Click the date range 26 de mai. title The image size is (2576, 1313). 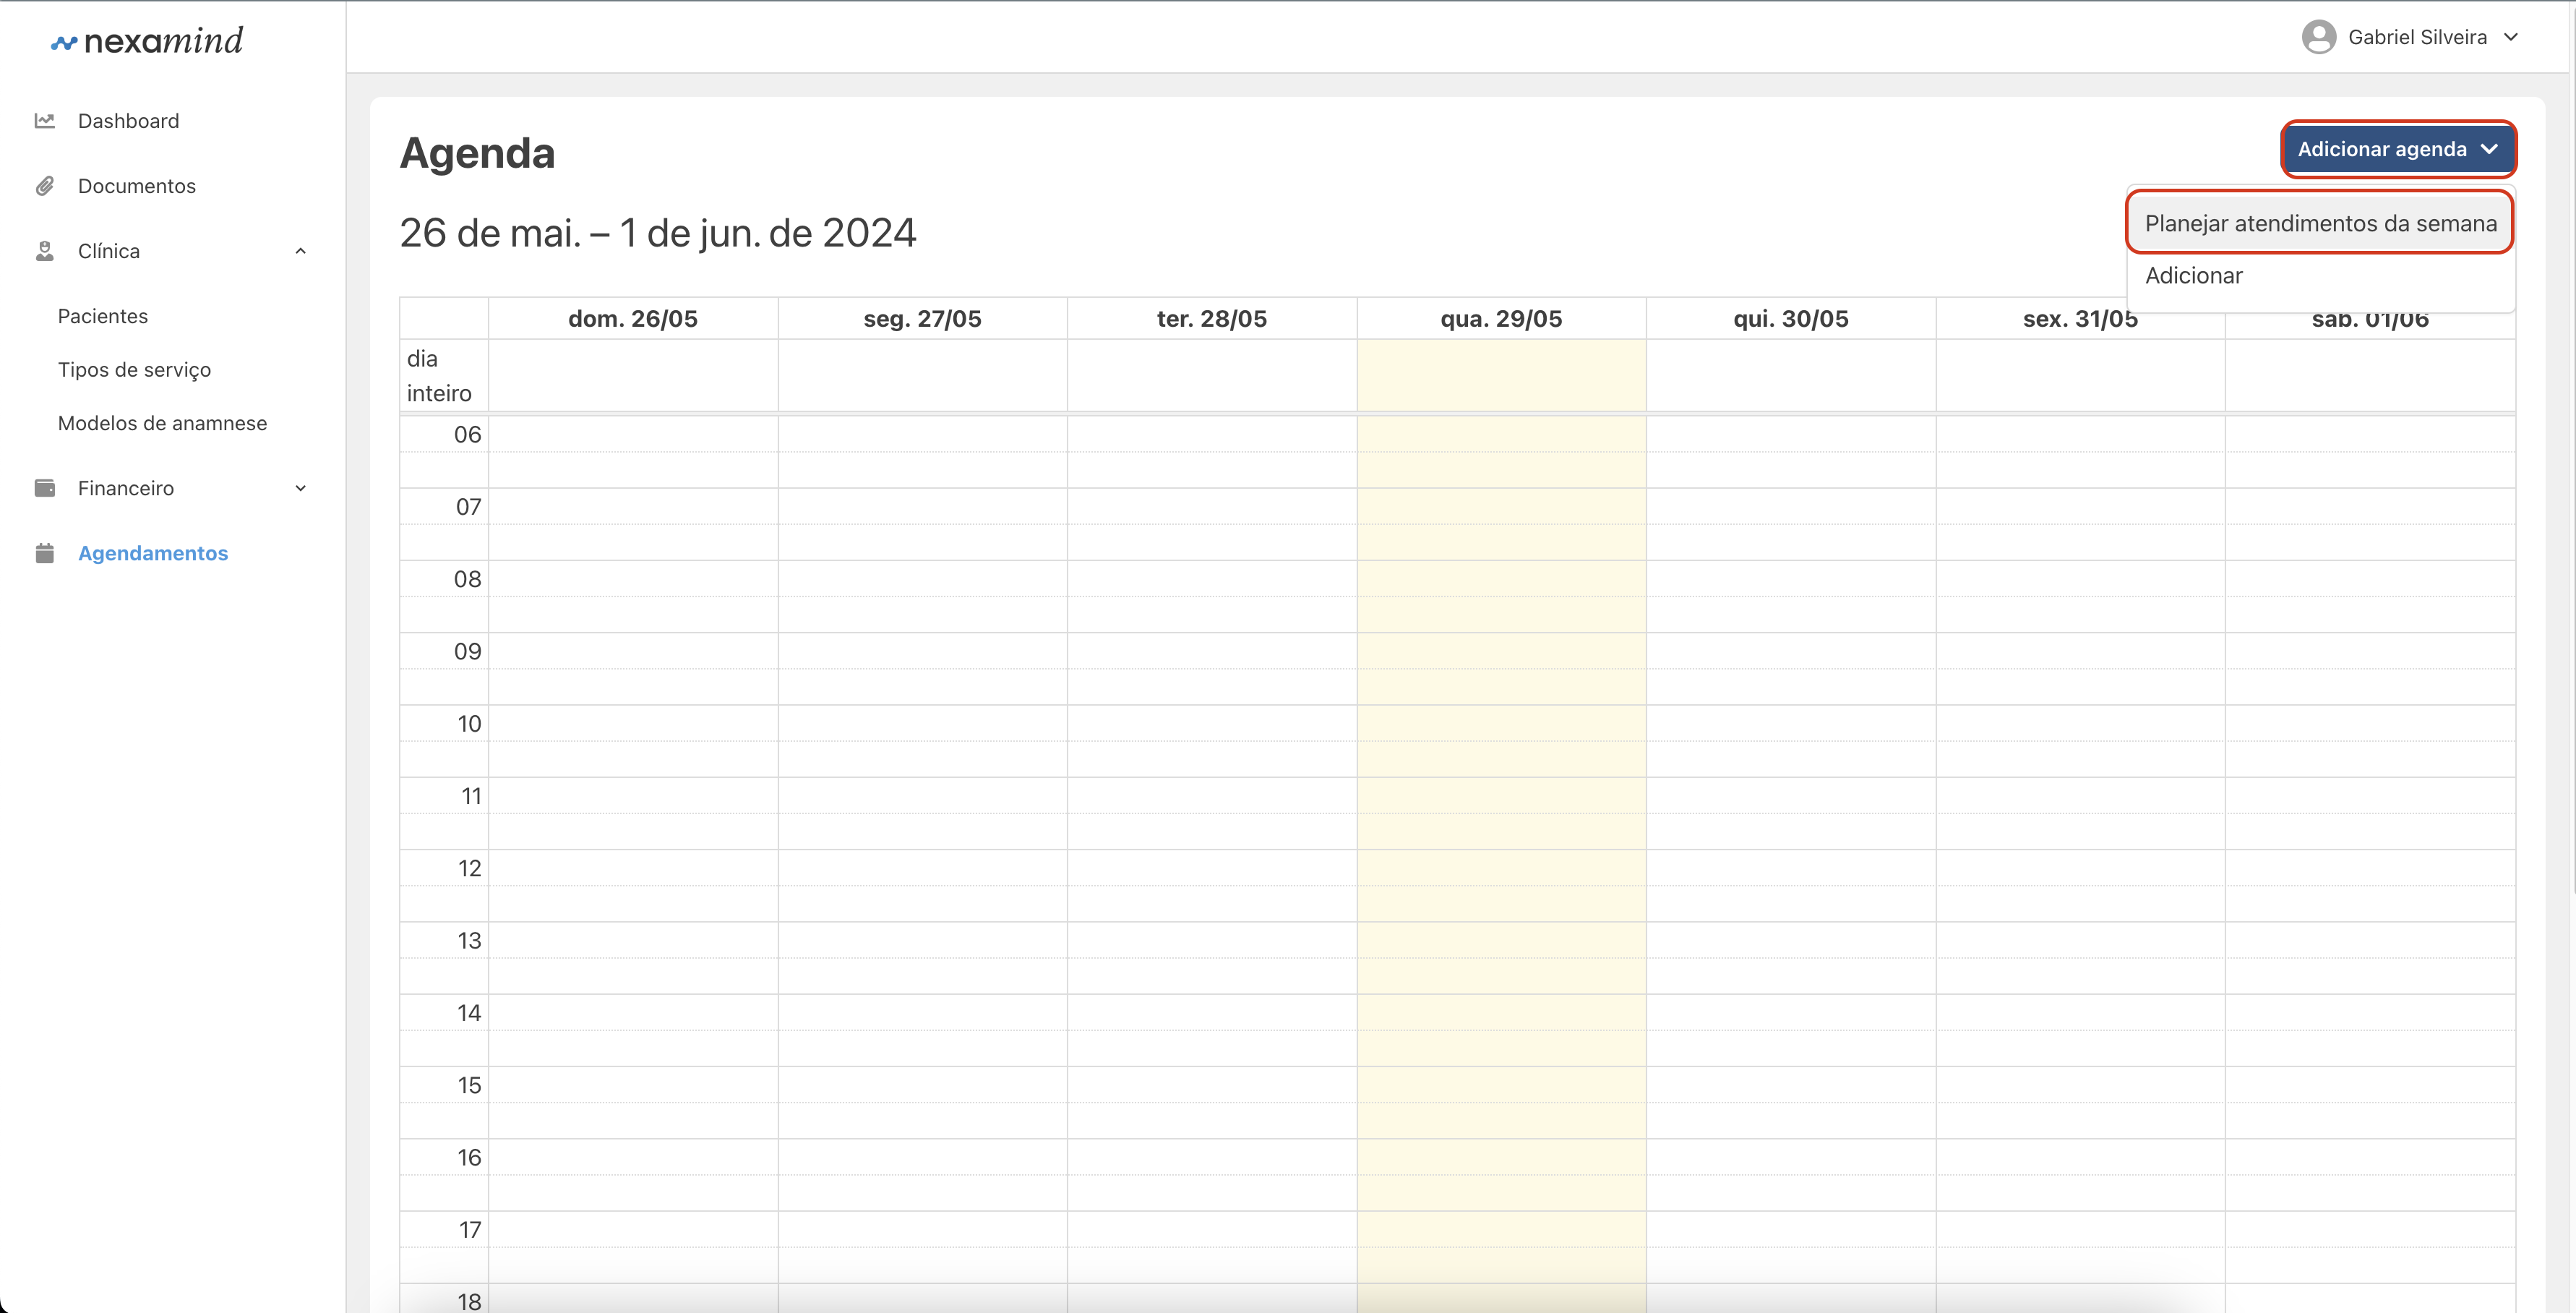point(658,233)
